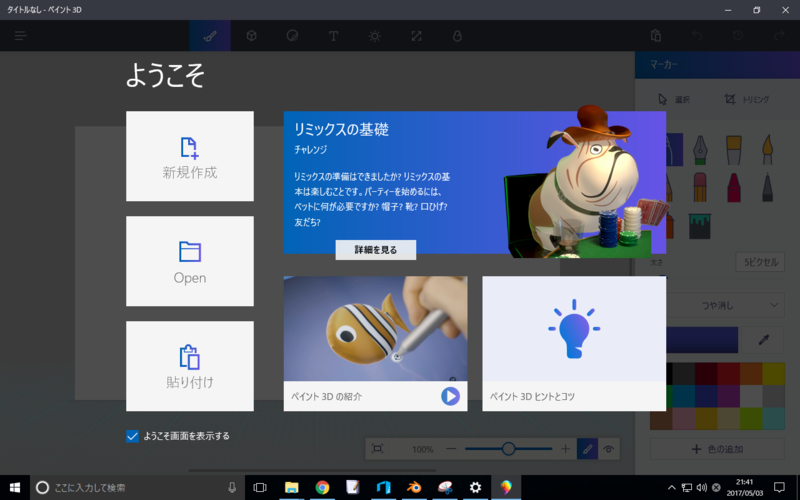Open the hamburger menu in Paint 3D
The height and width of the screenshot is (500, 800).
pyautogui.click(x=20, y=35)
